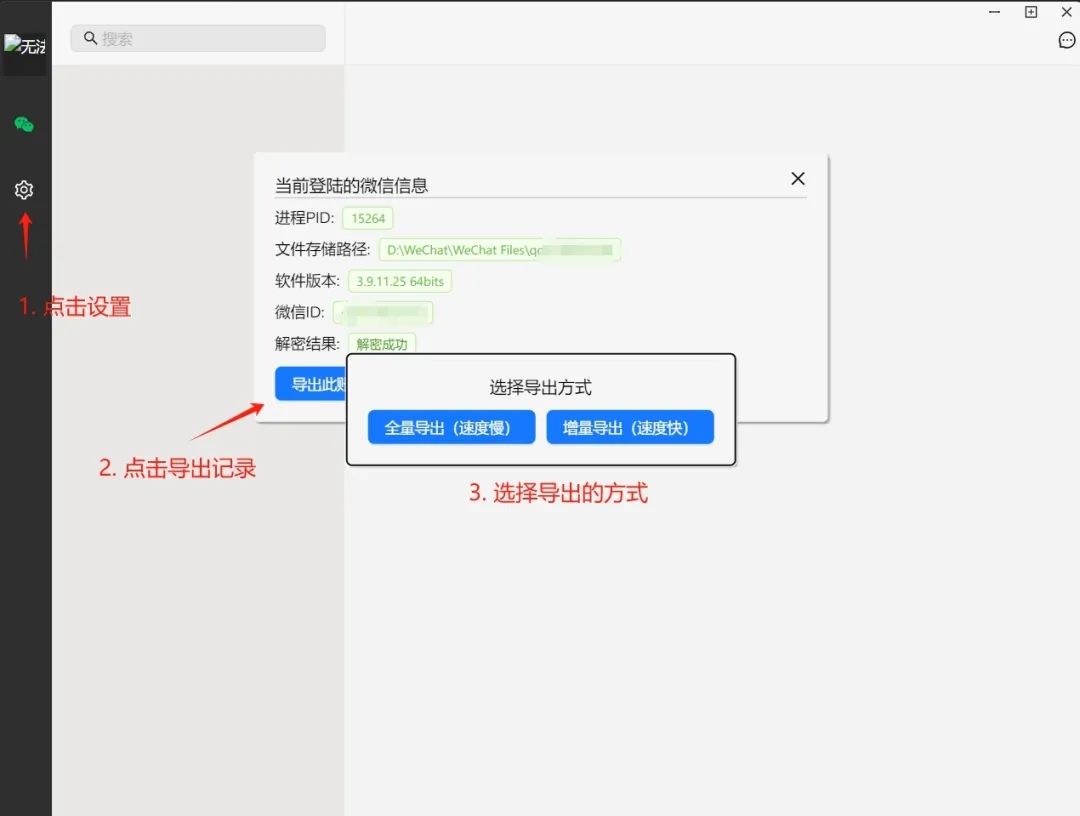Maximize the application window
Viewport: 1080px width, 816px height.
tap(1030, 12)
